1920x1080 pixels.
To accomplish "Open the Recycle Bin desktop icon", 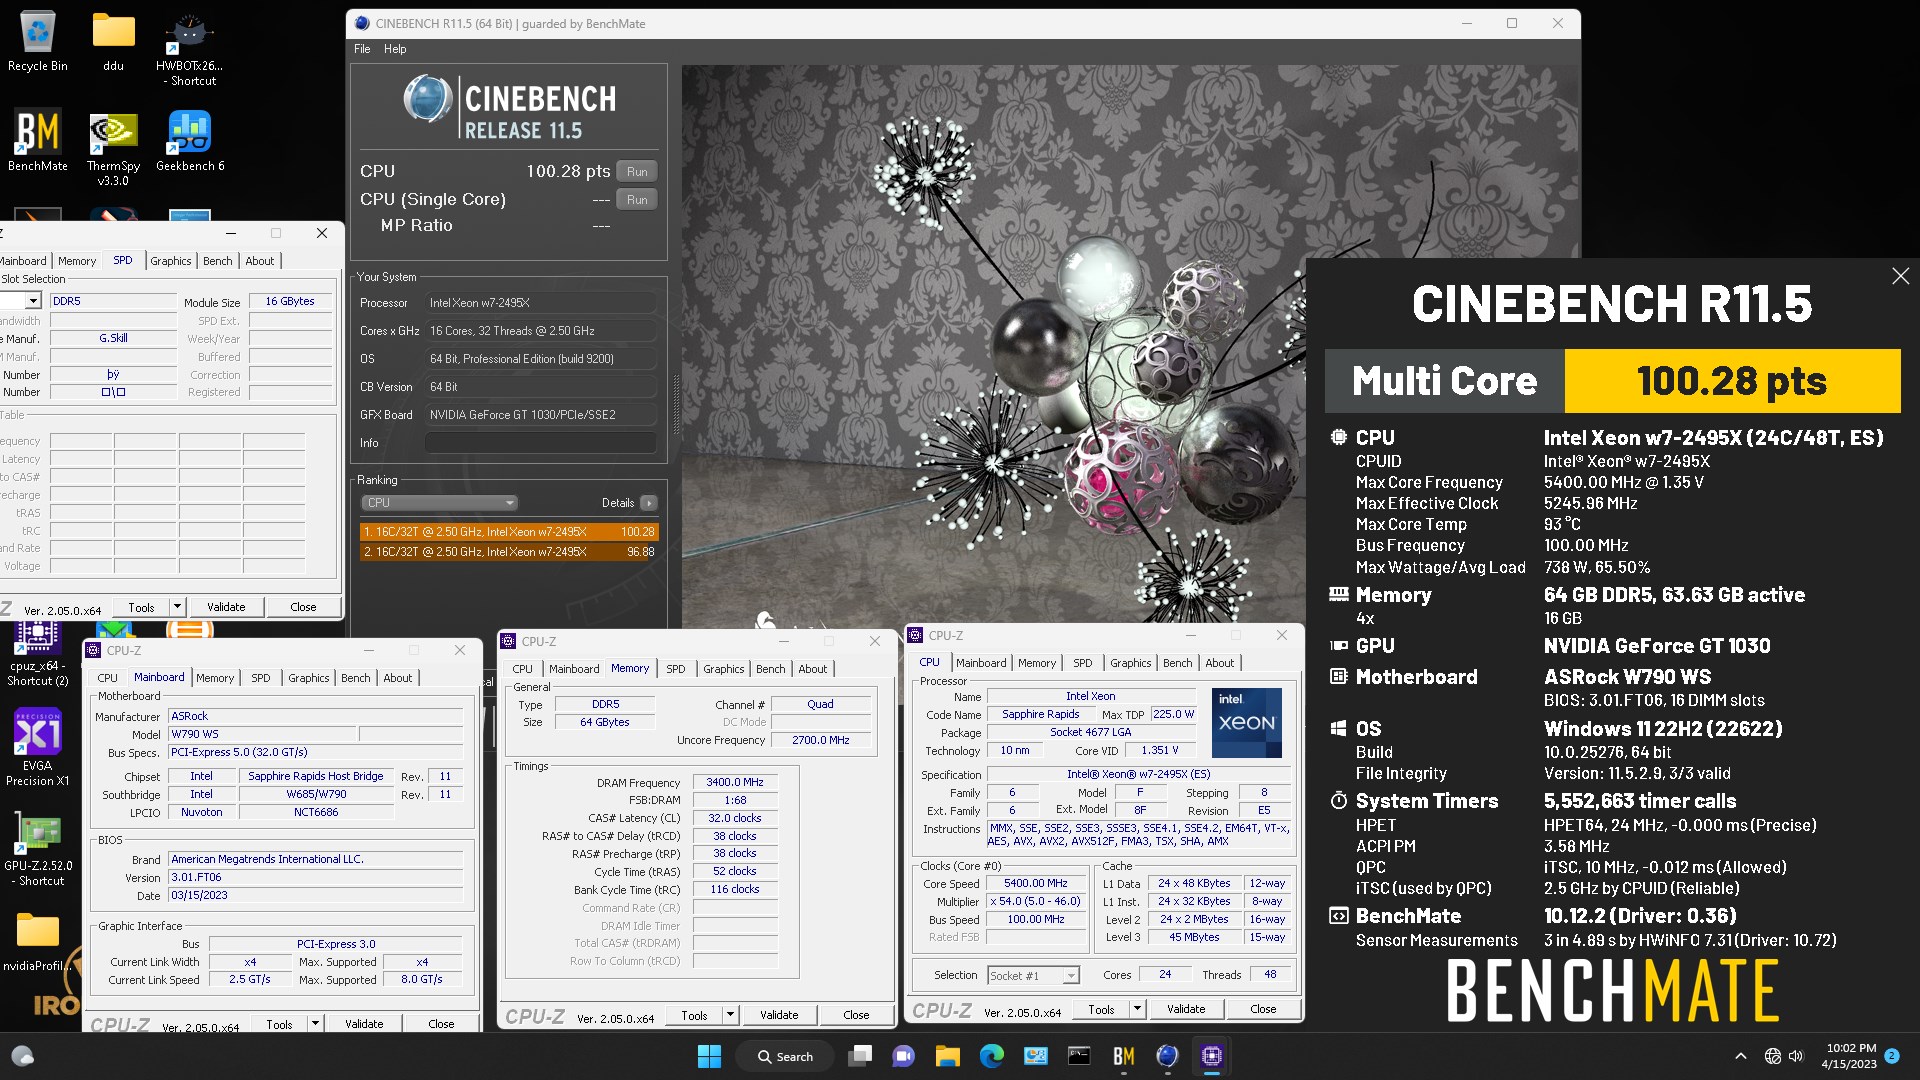I will pos(37,42).
